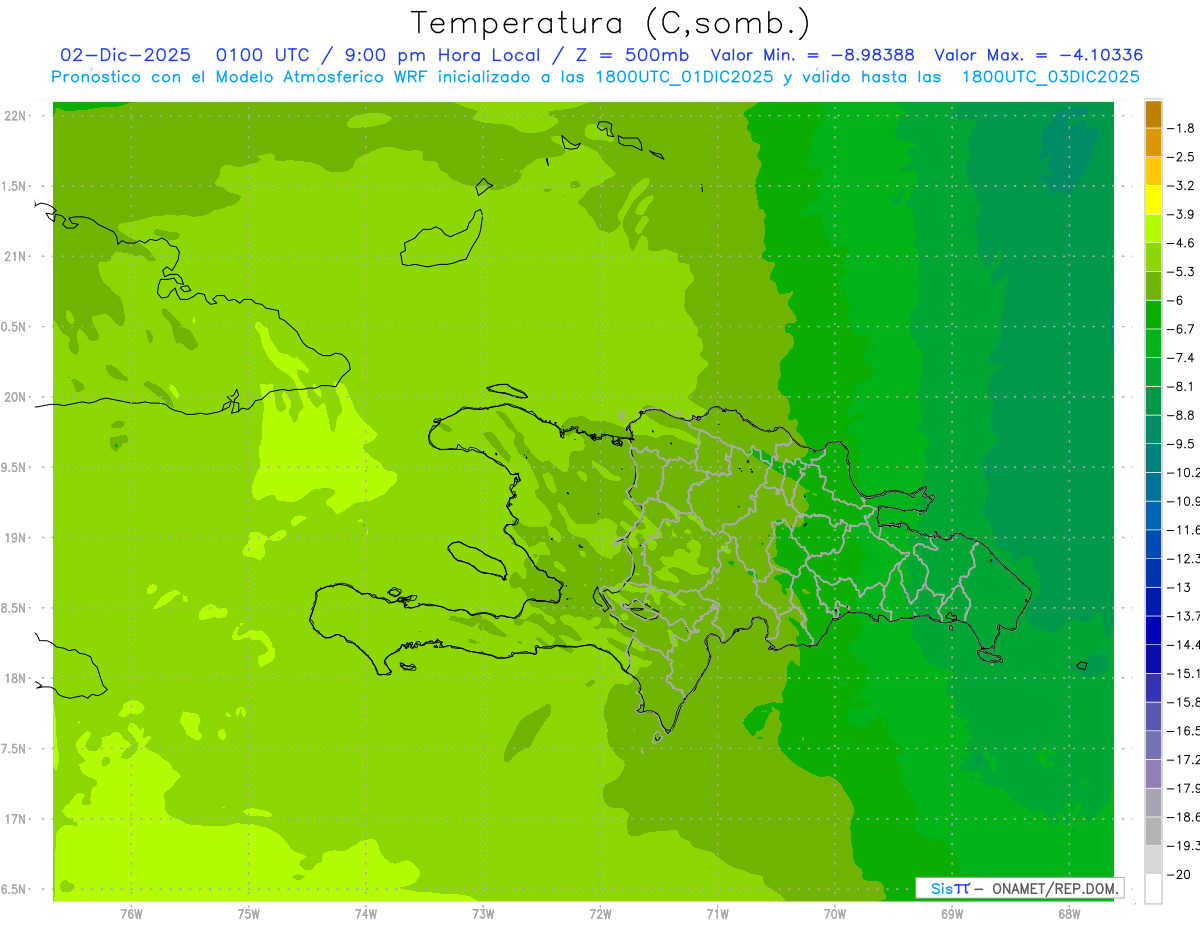
Task: Click the 72W longitude axis label
Action: tap(600, 914)
